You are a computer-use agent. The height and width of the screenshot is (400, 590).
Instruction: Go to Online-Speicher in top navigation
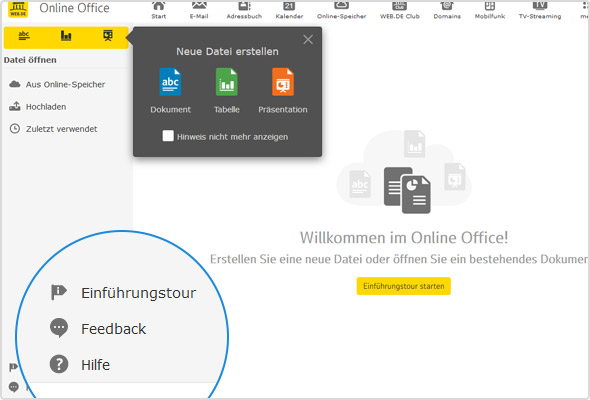[x=341, y=10]
